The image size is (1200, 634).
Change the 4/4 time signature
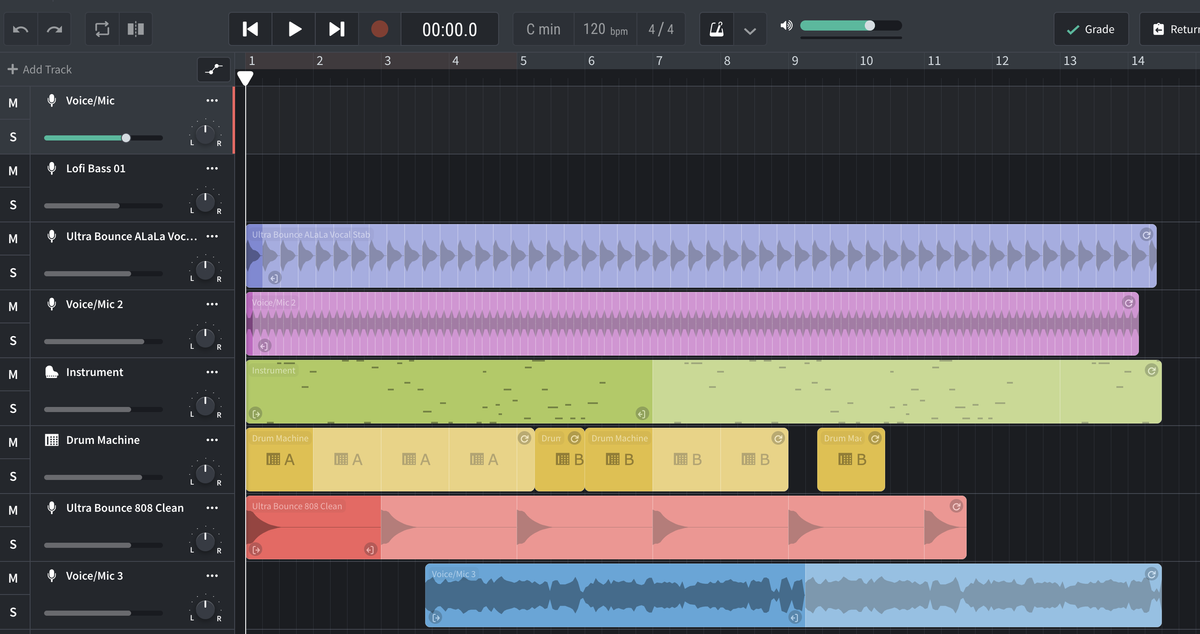coord(661,29)
